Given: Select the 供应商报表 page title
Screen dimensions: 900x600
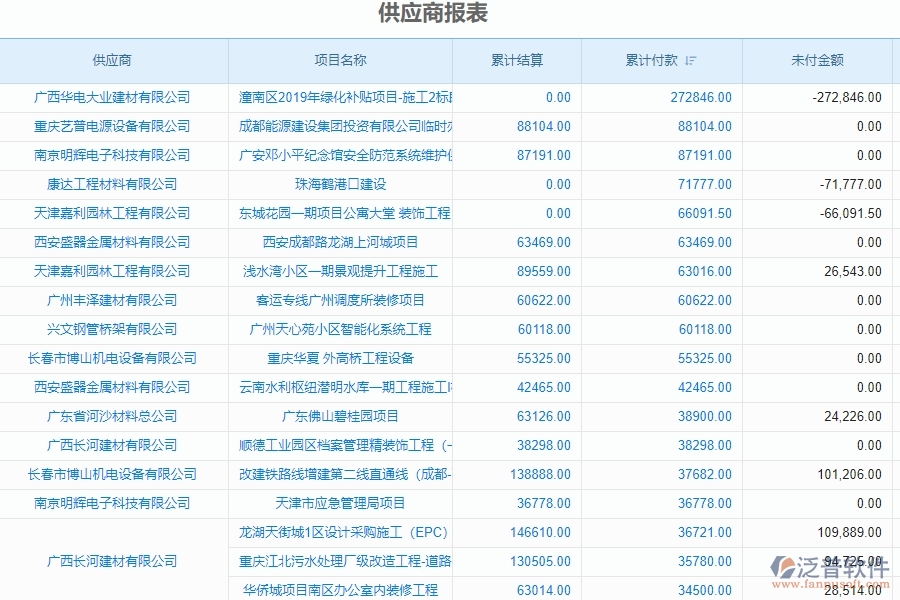Looking at the screenshot, I should [449, 13].
